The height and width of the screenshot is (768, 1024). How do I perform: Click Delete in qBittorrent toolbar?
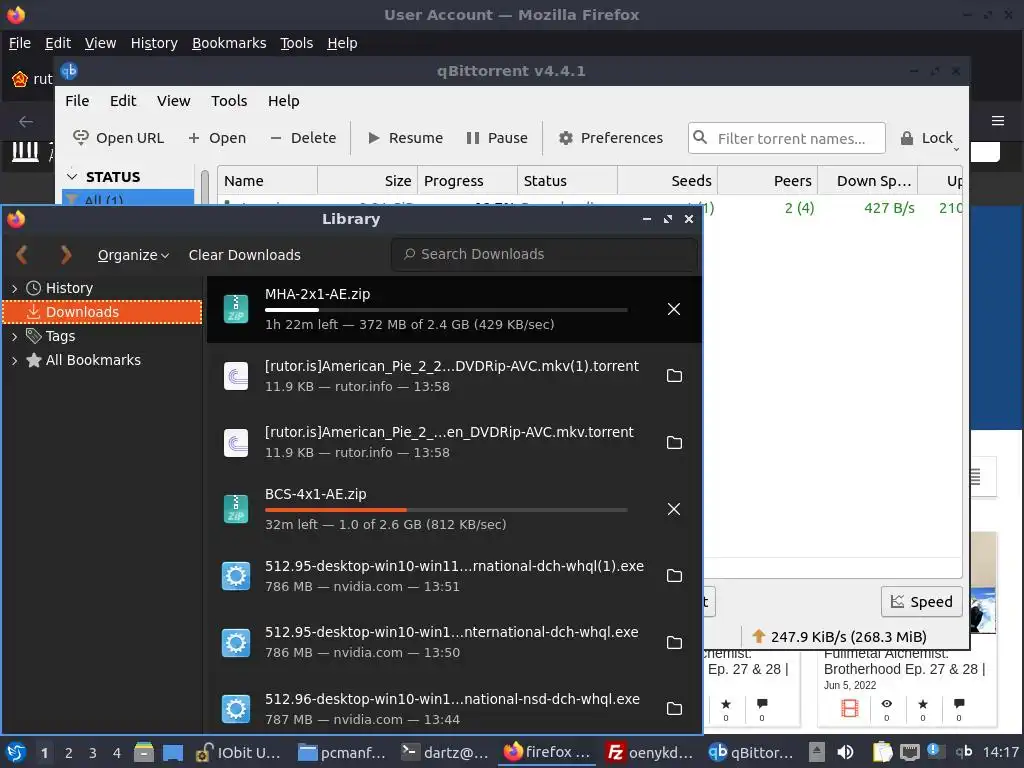(303, 138)
